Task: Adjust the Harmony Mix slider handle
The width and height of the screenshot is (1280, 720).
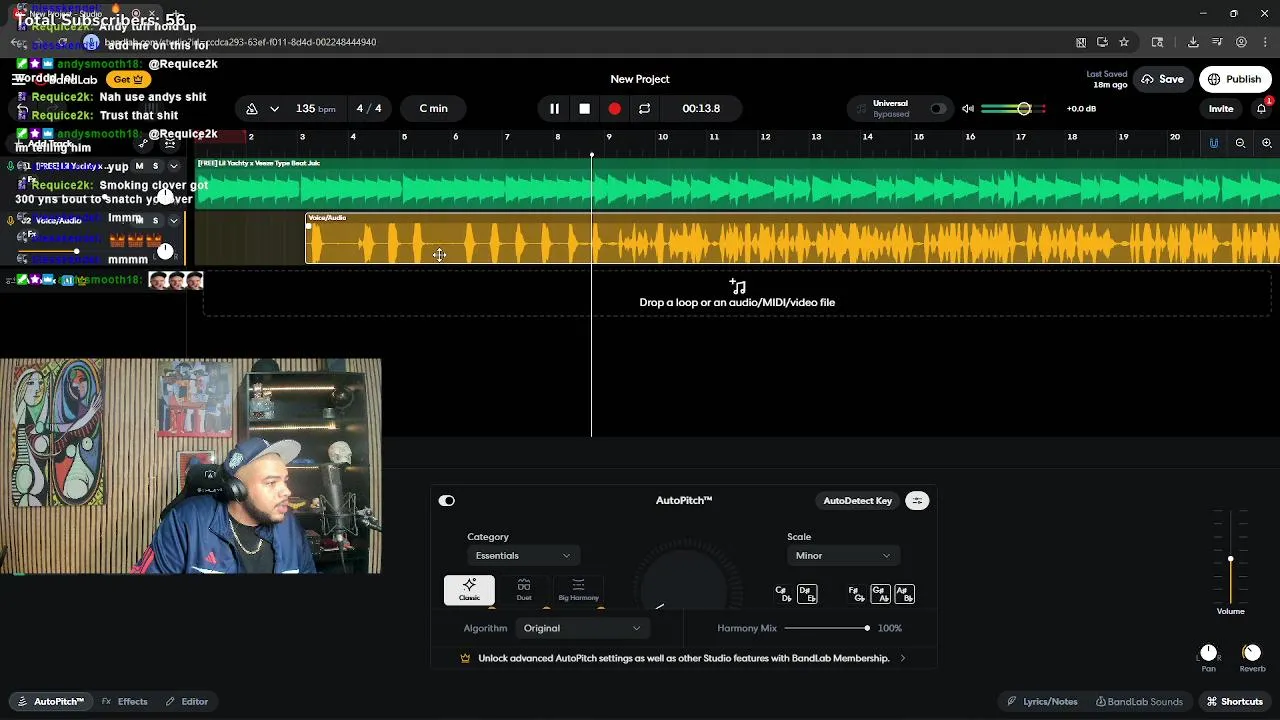Action: pos(867,628)
